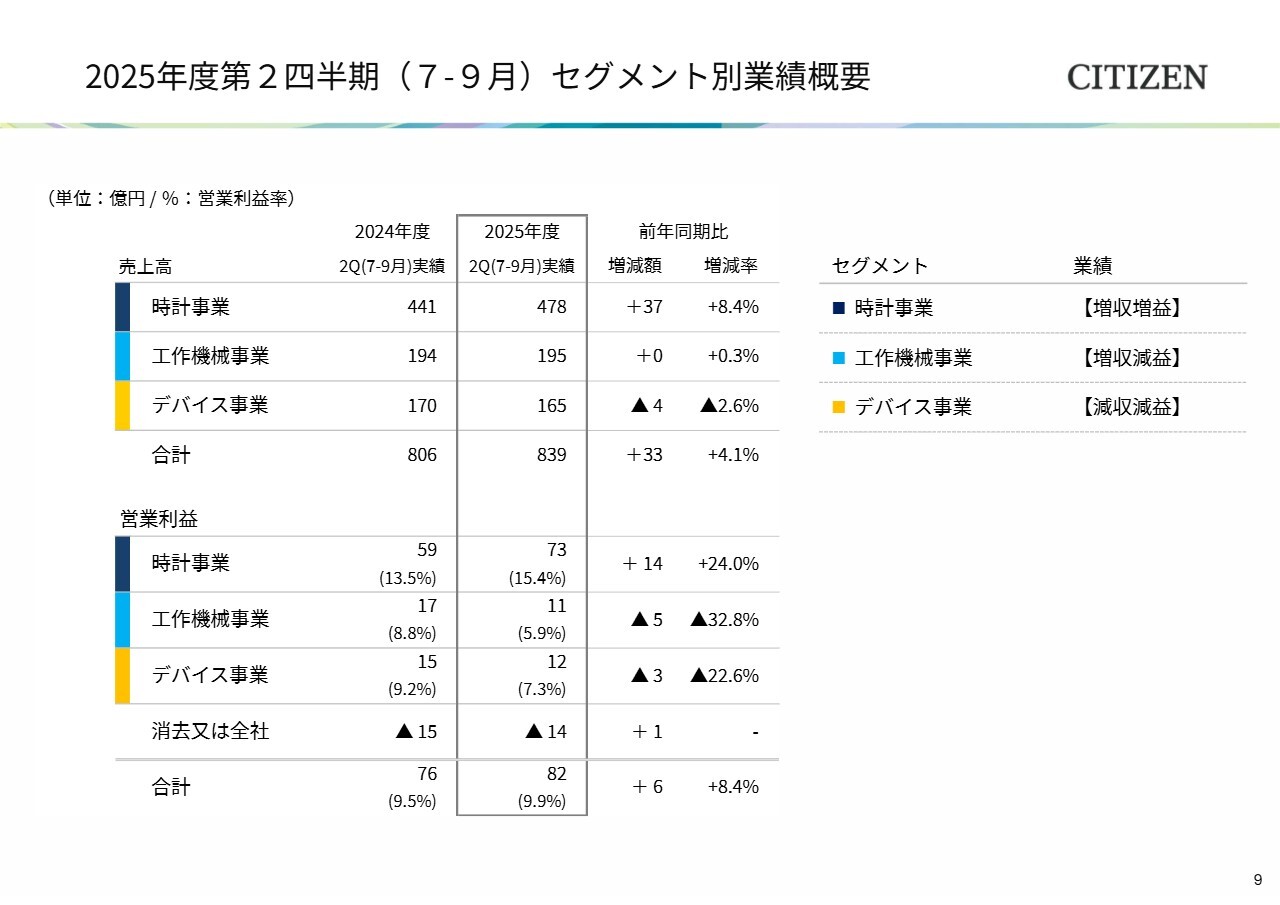Click the page number 9
This screenshot has width=1280, height=905.
[x=1258, y=880]
